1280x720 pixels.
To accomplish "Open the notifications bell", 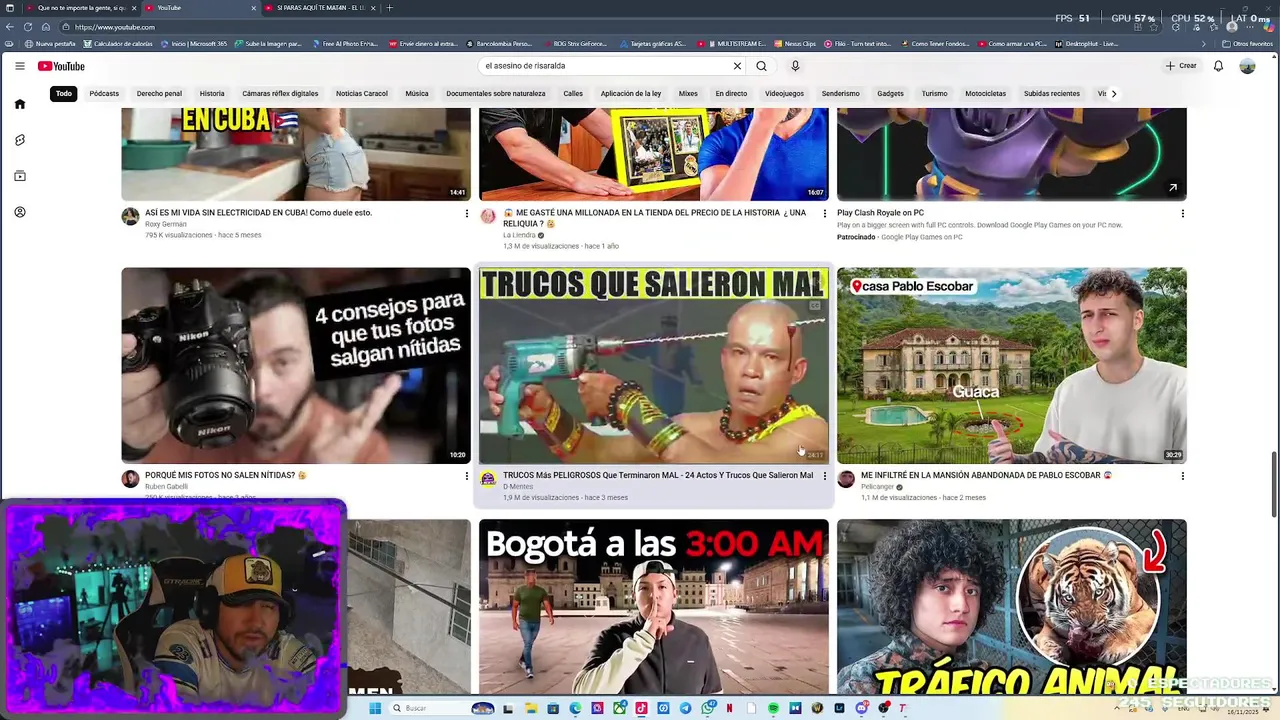I will coord(1218,66).
